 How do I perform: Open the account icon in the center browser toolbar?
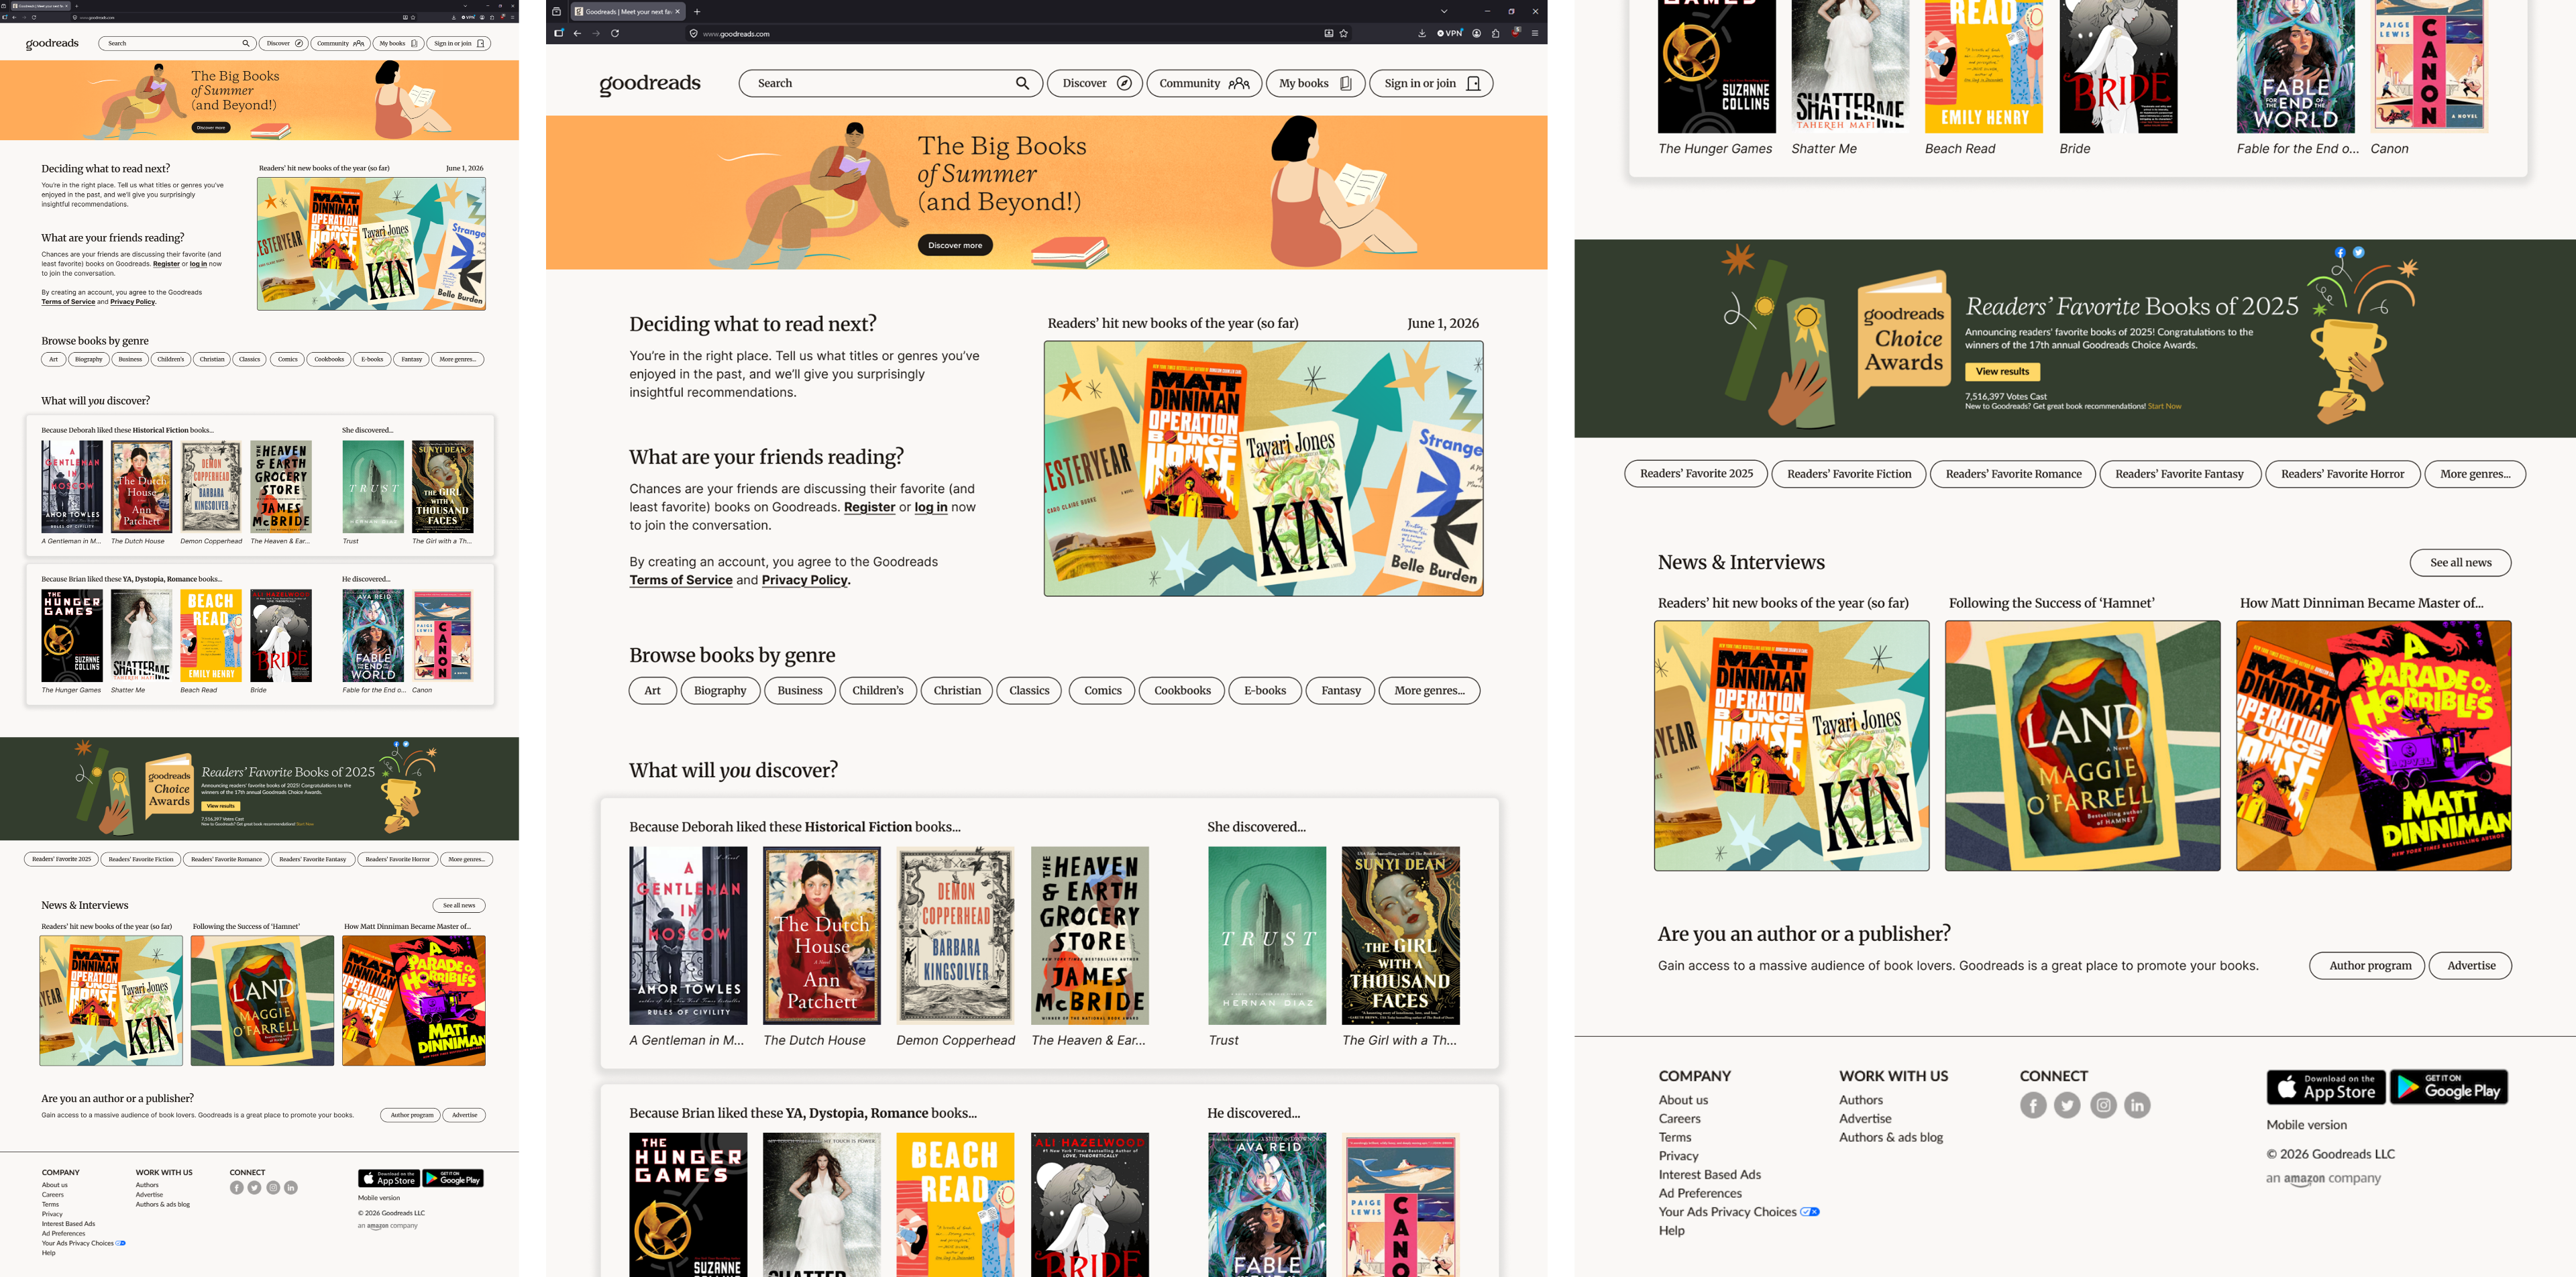[x=1476, y=33]
